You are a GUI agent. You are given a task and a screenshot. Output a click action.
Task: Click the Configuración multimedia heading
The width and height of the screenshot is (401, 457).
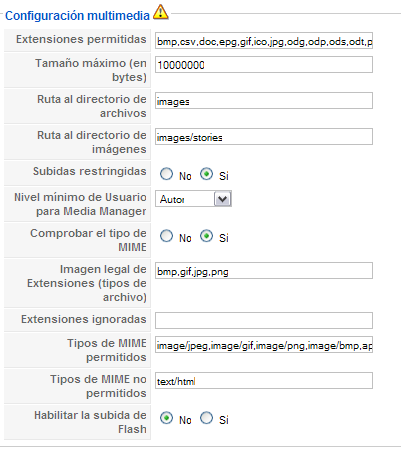77,16
